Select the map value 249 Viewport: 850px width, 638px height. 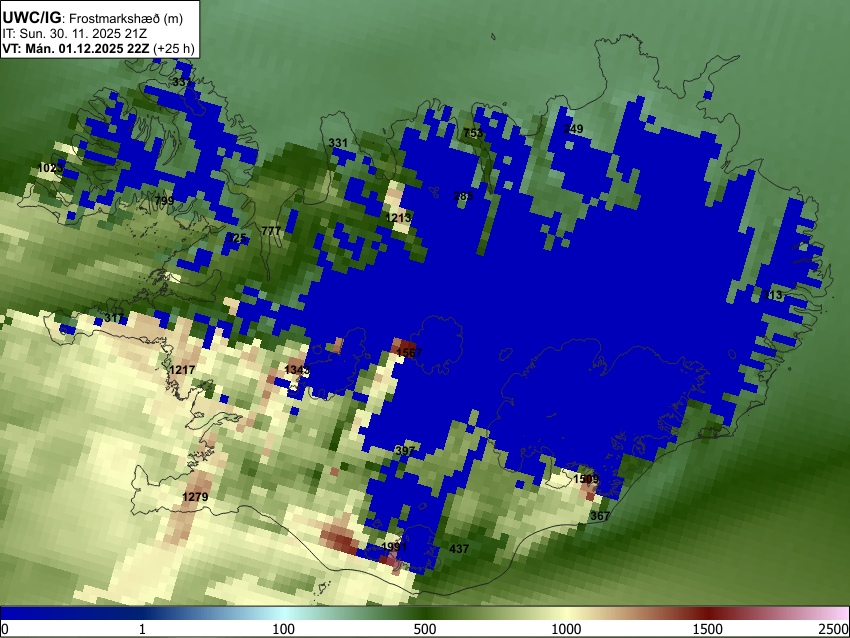click(x=573, y=129)
